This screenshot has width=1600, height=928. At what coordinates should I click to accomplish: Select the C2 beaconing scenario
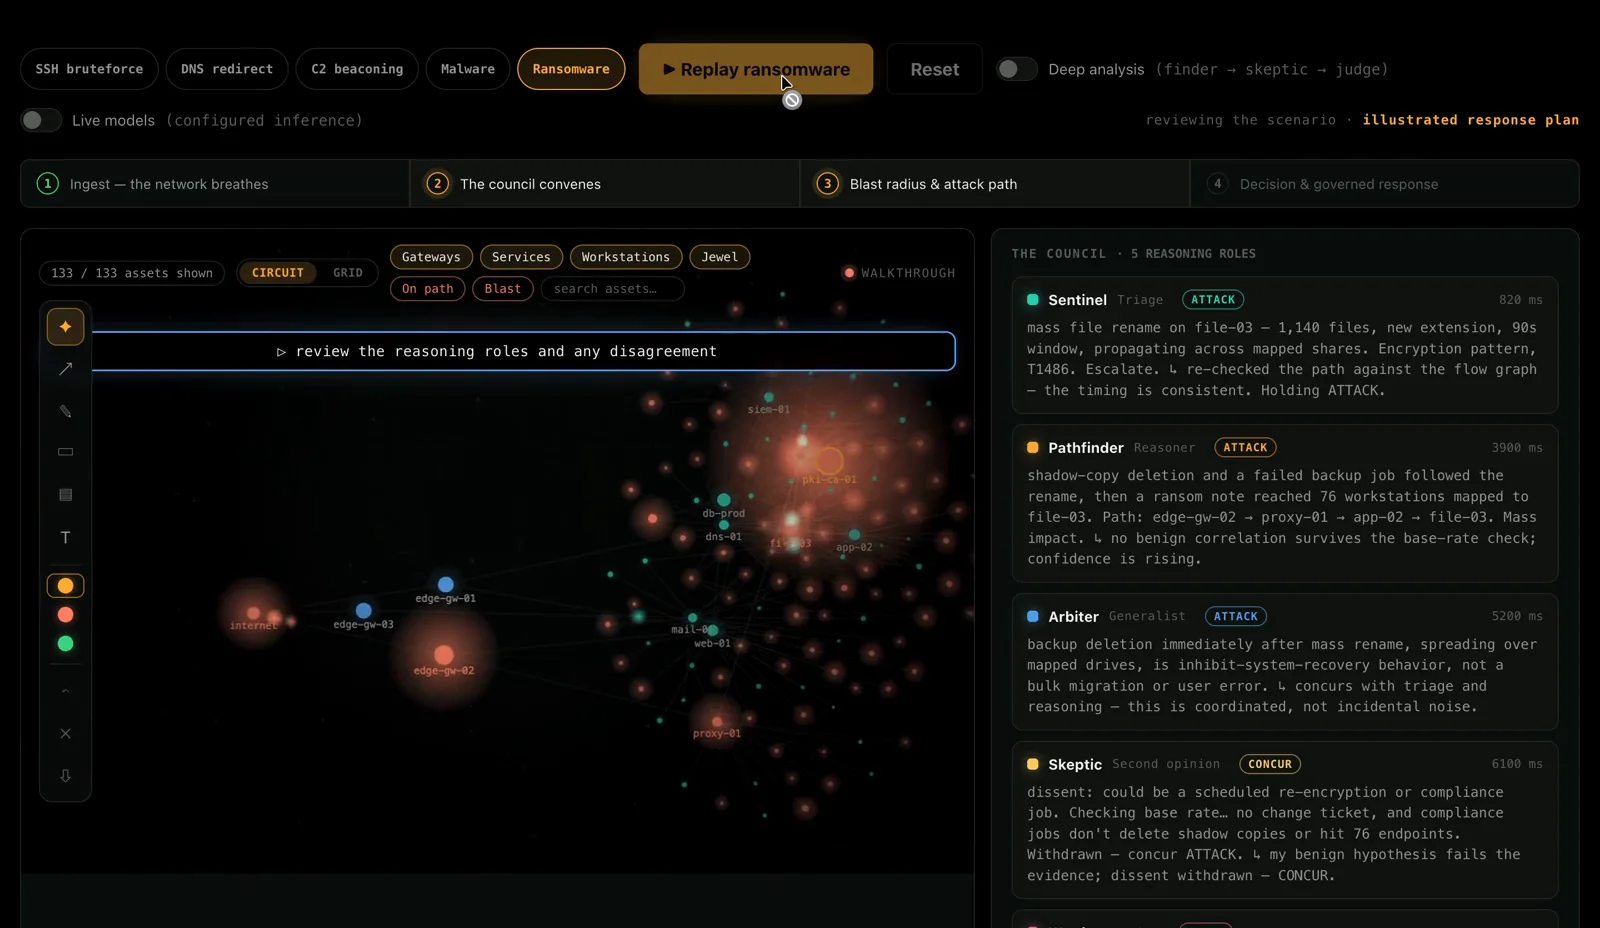point(357,69)
